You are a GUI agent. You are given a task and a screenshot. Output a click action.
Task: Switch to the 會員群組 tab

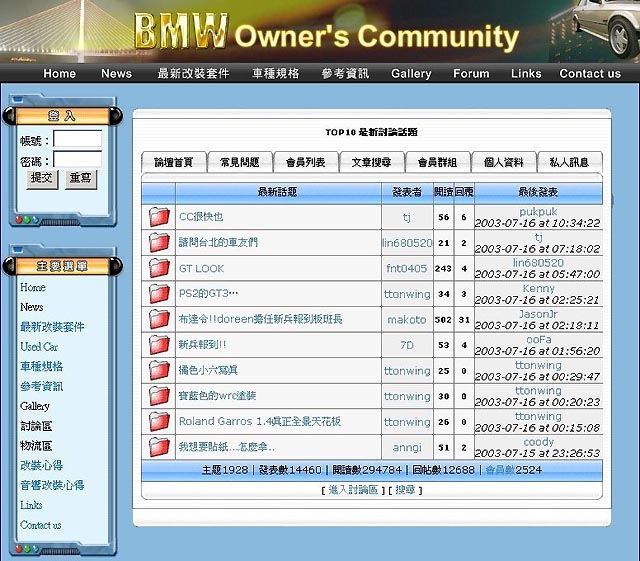tap(438, 163)
